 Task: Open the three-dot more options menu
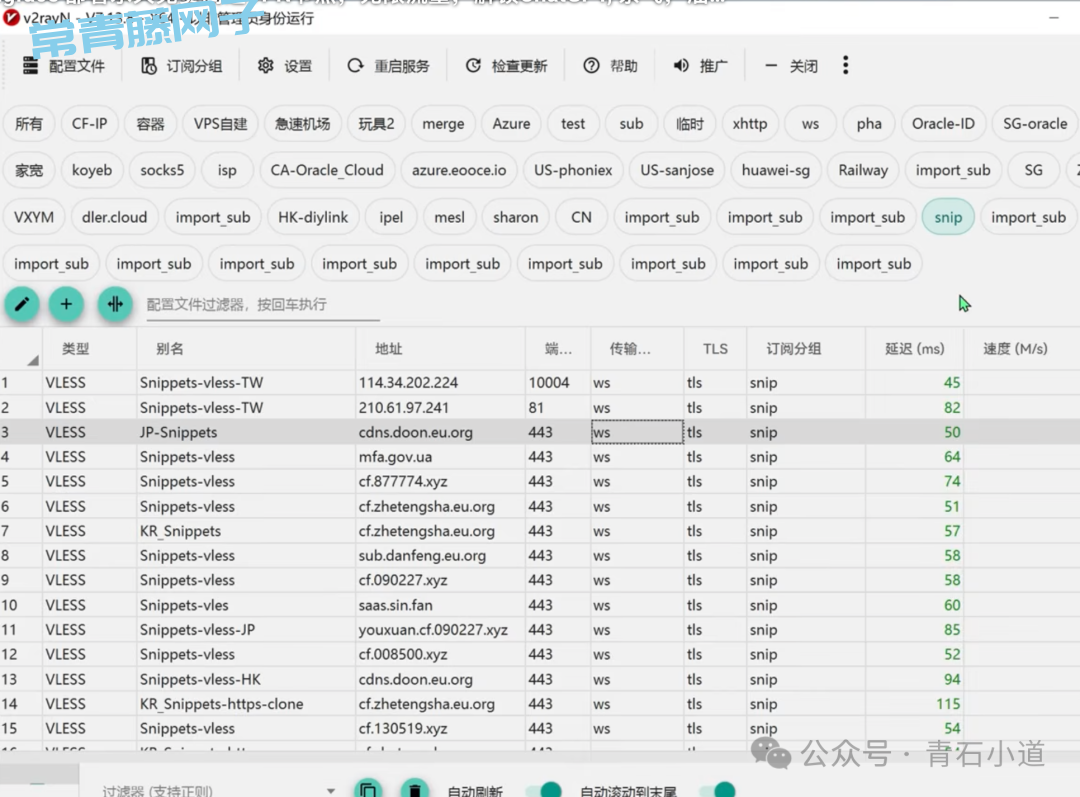pyautogui.click(x=845, y=65)
